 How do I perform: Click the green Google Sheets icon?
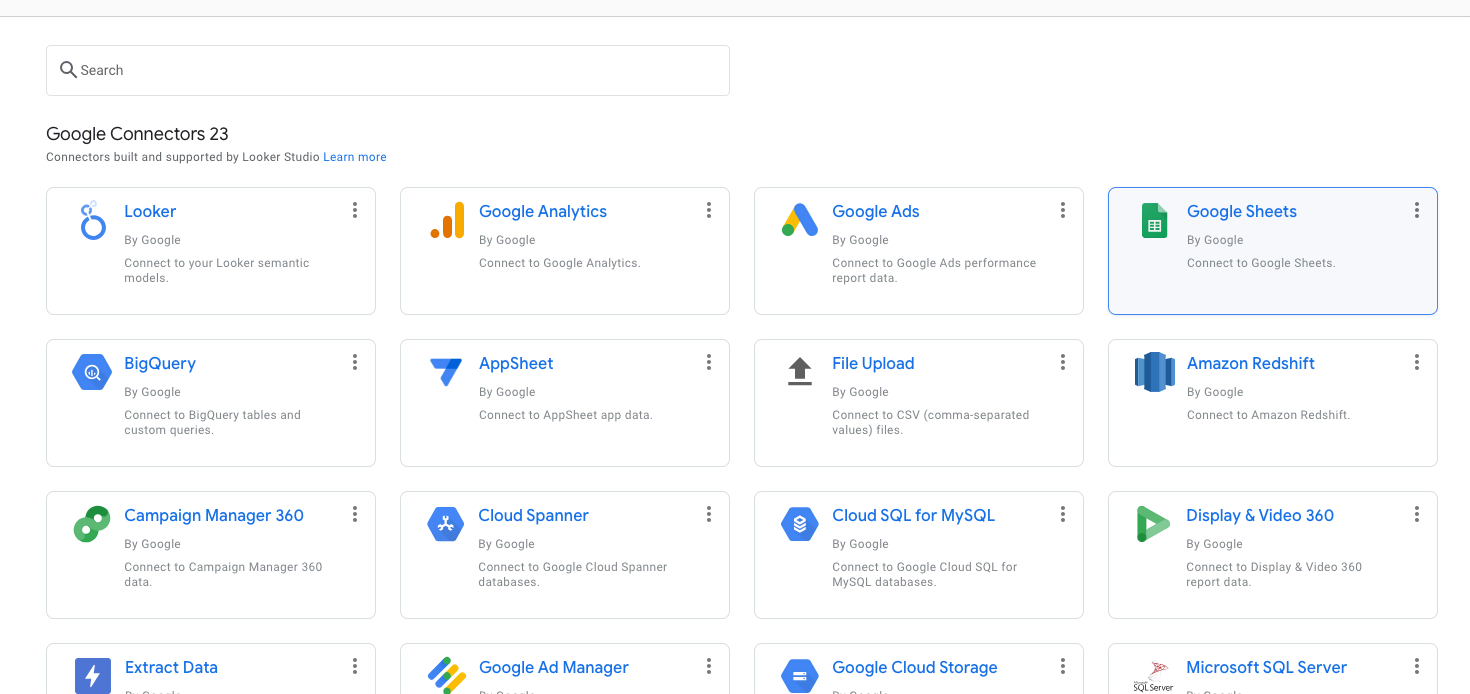tap(1154, 221)
